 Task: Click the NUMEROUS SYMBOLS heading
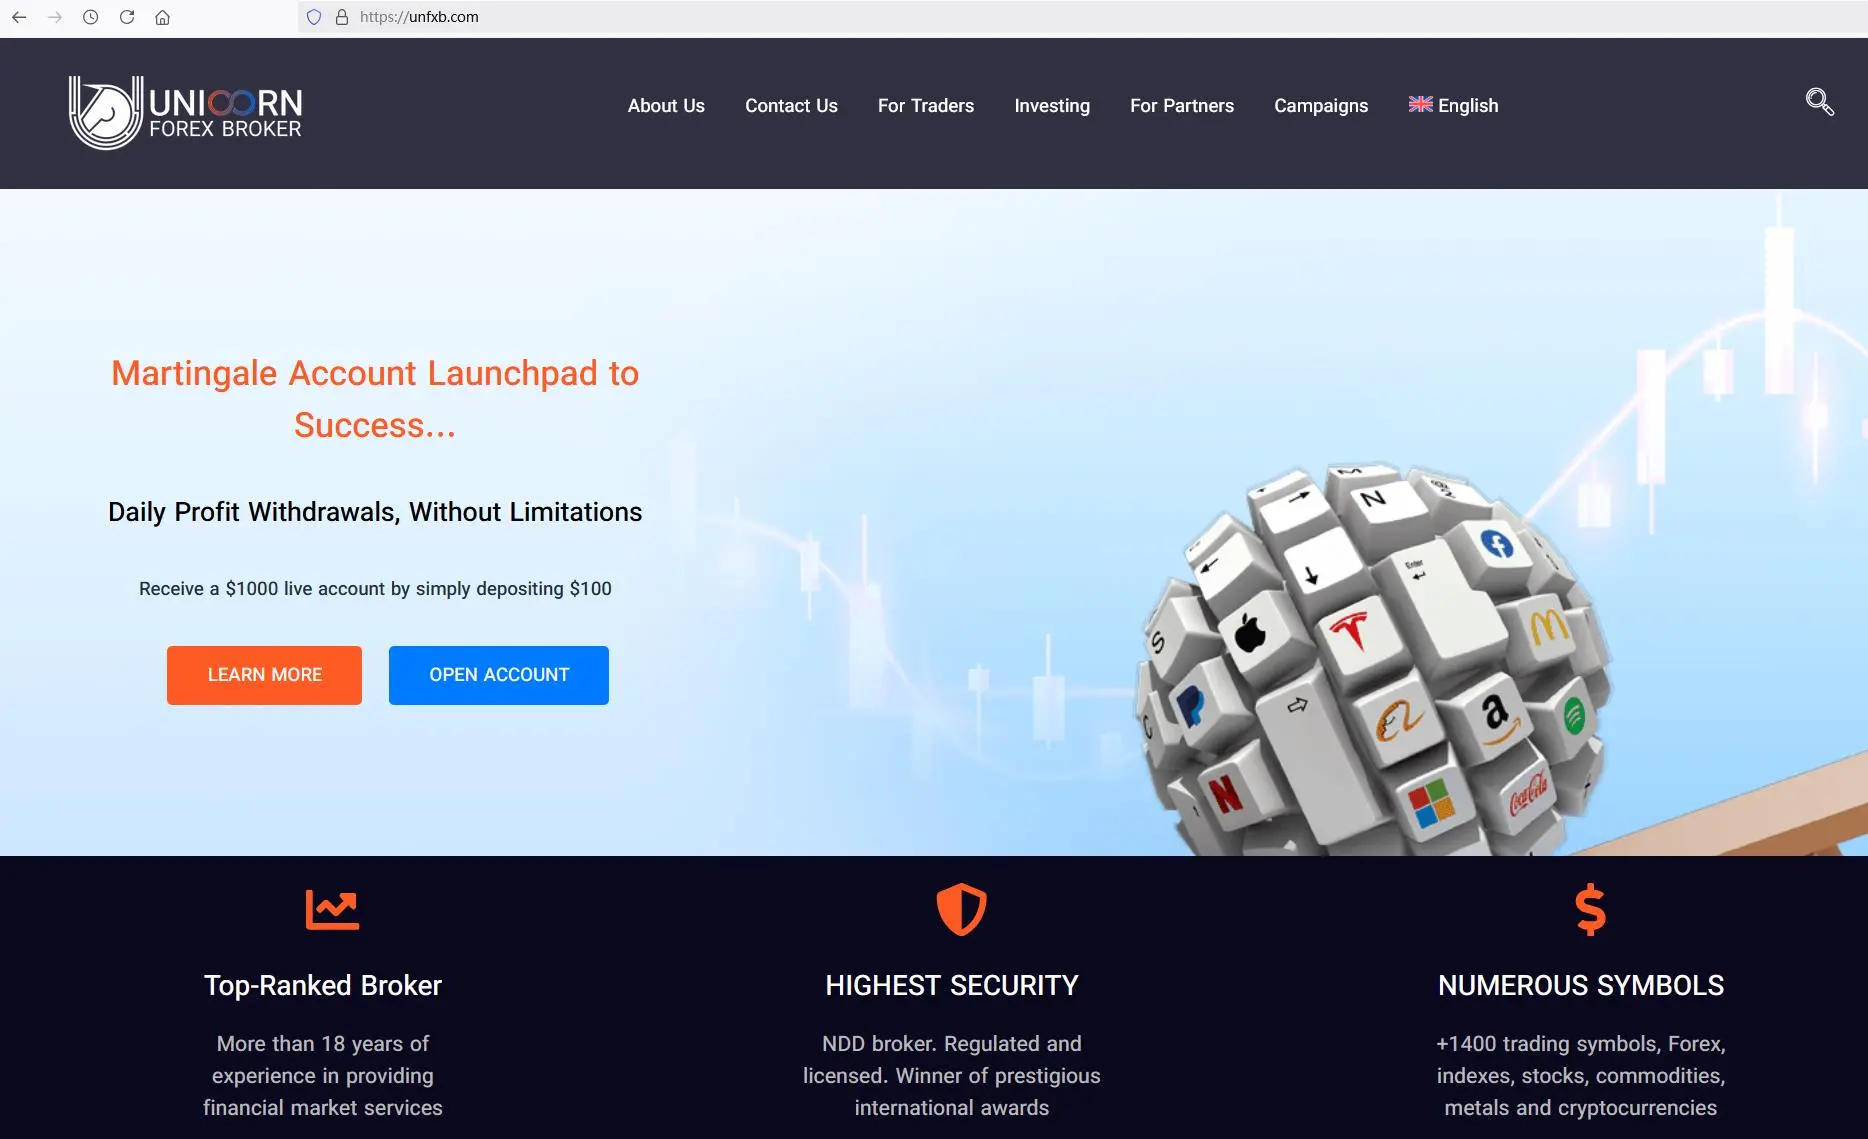(x=1581, y=986)
